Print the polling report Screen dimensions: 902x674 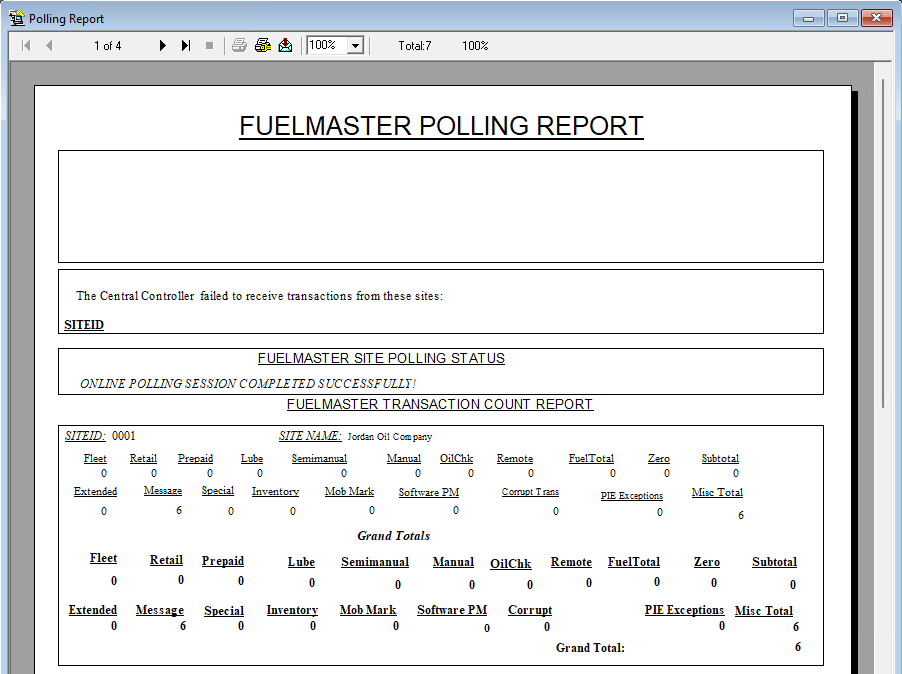(239, 45)
